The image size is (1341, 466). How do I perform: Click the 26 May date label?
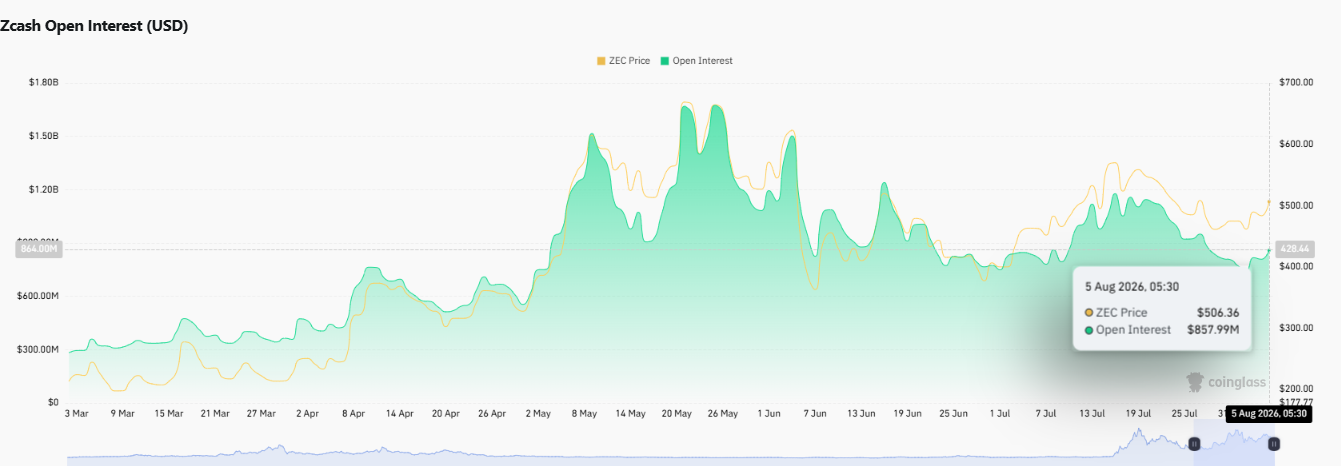click(x=722, y=413)
